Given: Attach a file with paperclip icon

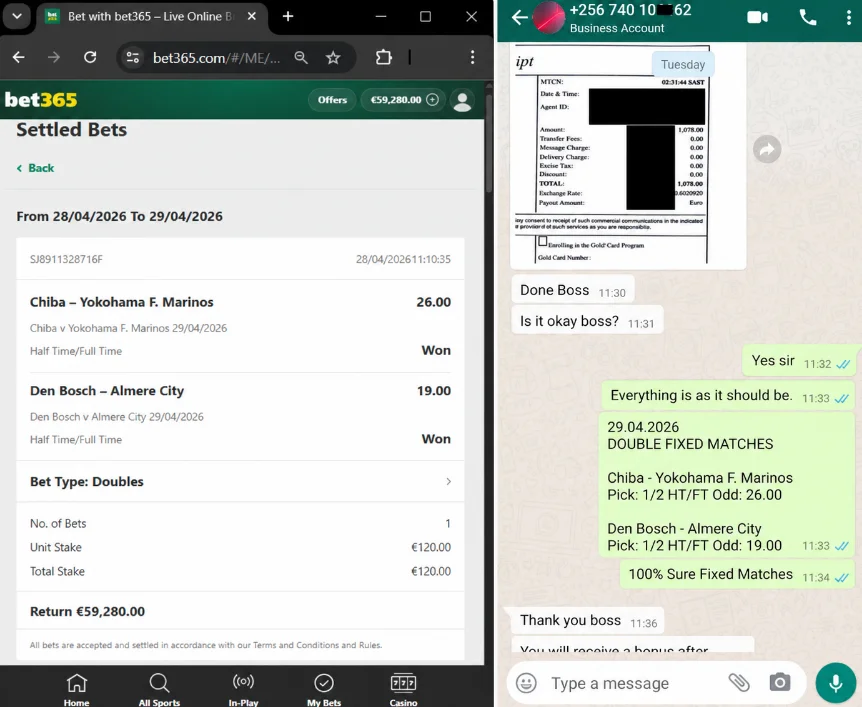Looking at the screenshot, I should point(739,683).
